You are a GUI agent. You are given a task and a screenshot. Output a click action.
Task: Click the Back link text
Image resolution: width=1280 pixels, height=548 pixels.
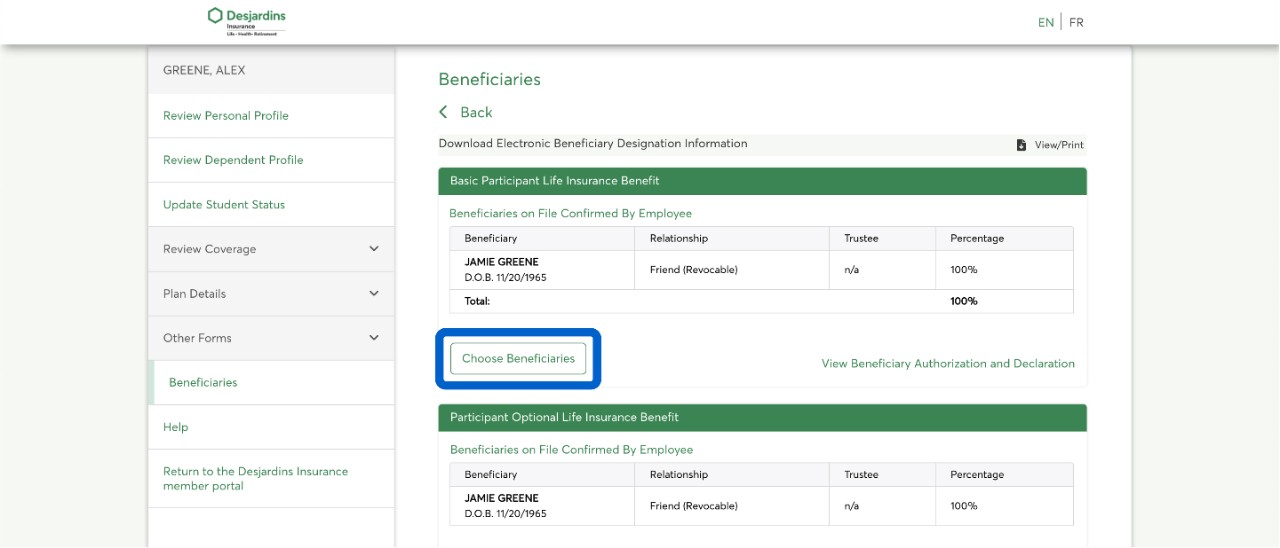point(476,112)
